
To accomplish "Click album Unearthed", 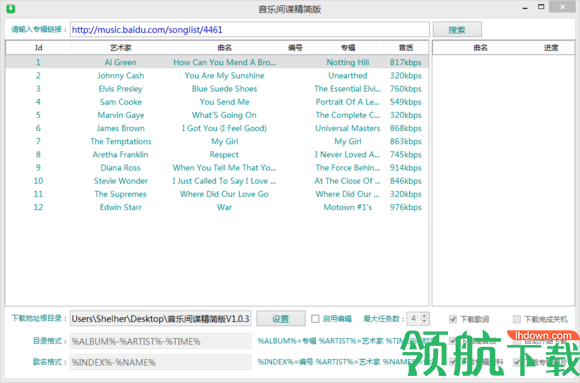I will click(x=348, y=75).
